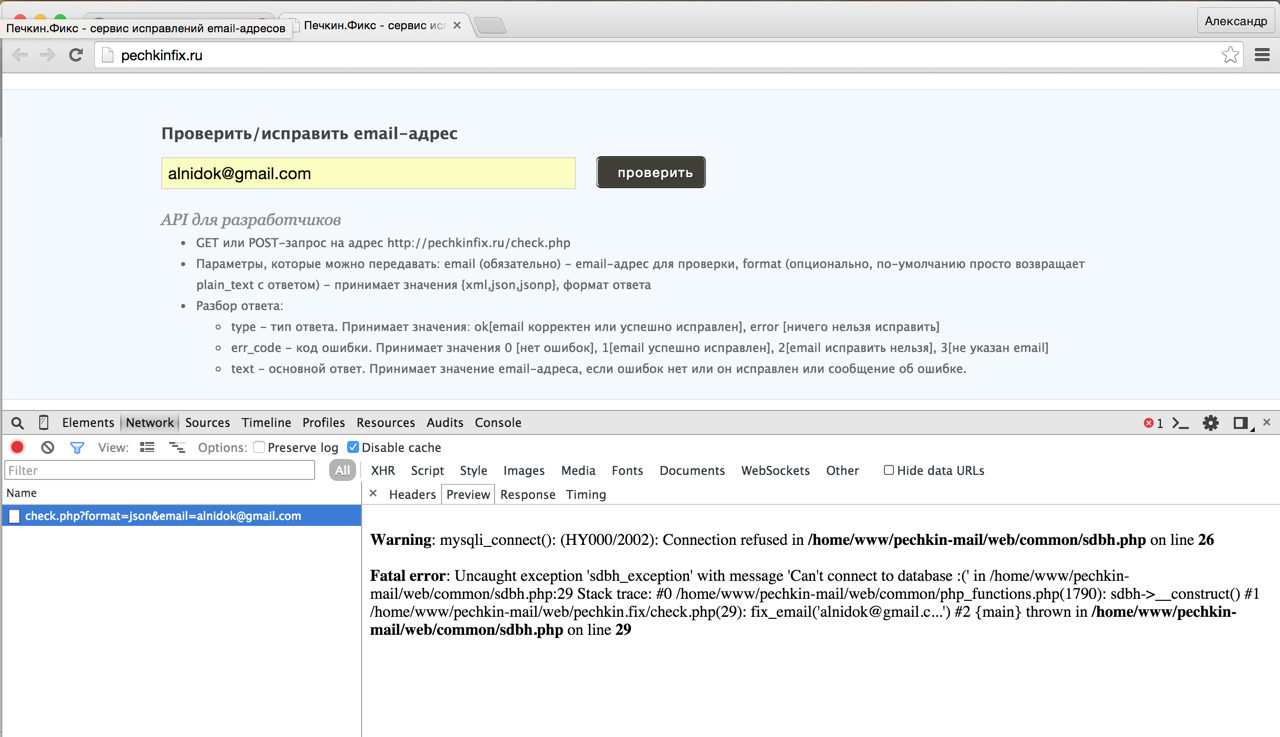Image resolution: width=1280 pixels, height=737 pixels.
Task: Filter requests by Other type
Action: 842,470
